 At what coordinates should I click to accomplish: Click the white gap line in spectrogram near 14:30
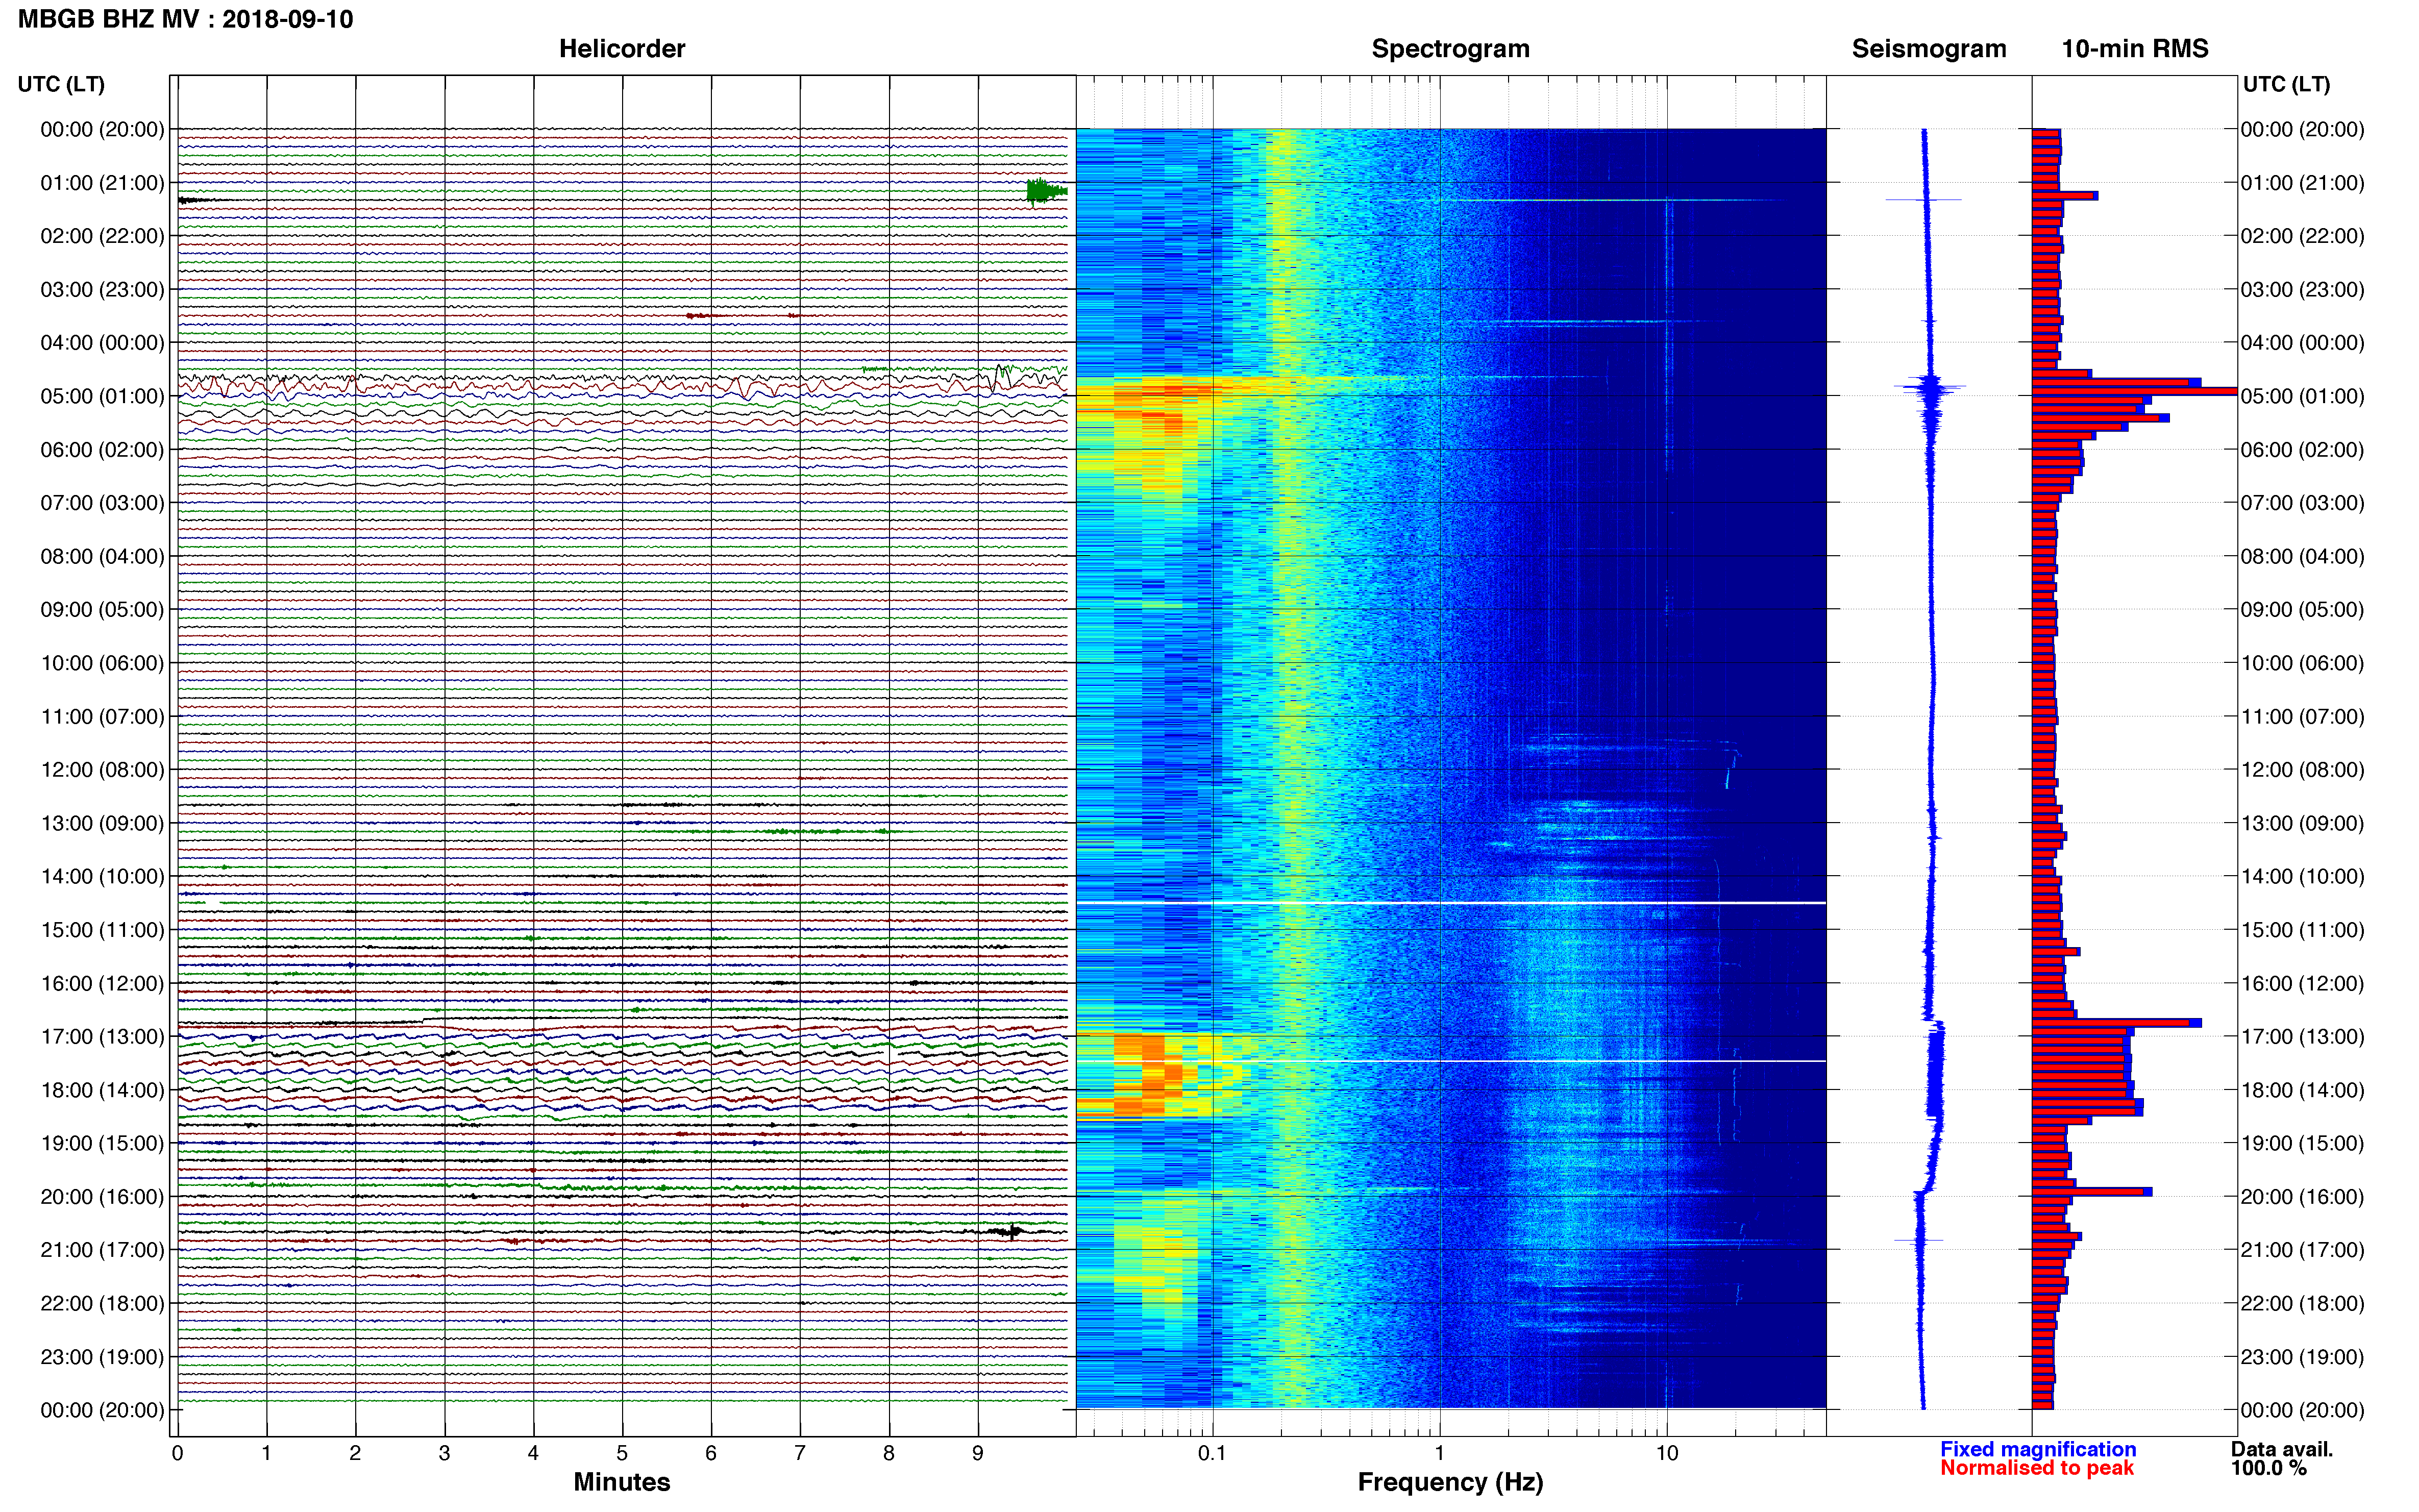(x=1450, y=903)
